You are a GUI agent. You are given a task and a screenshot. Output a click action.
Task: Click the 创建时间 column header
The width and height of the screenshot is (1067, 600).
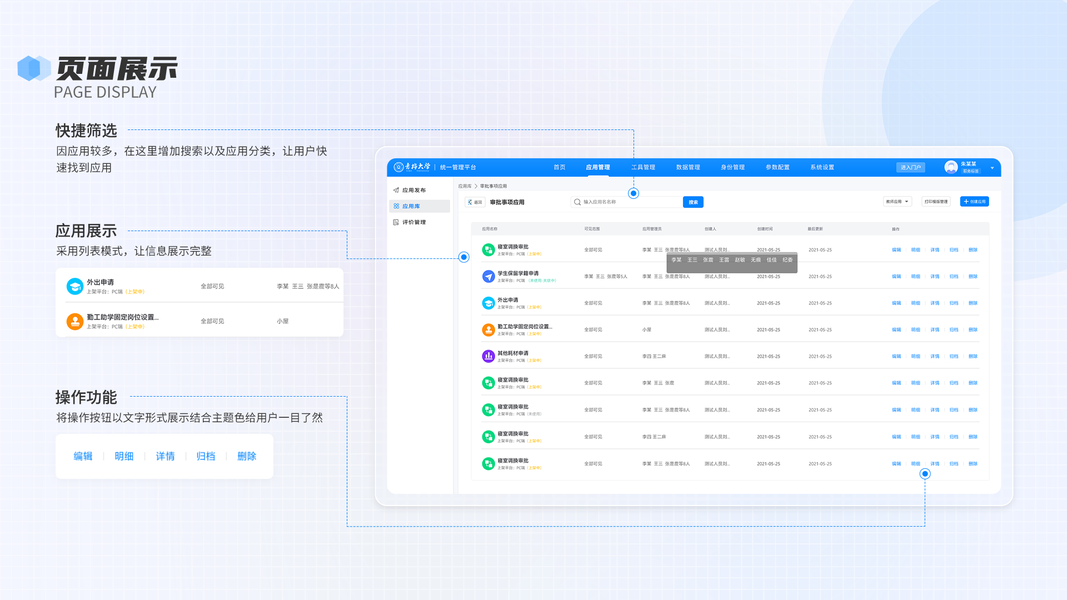(x=765, y=229)
